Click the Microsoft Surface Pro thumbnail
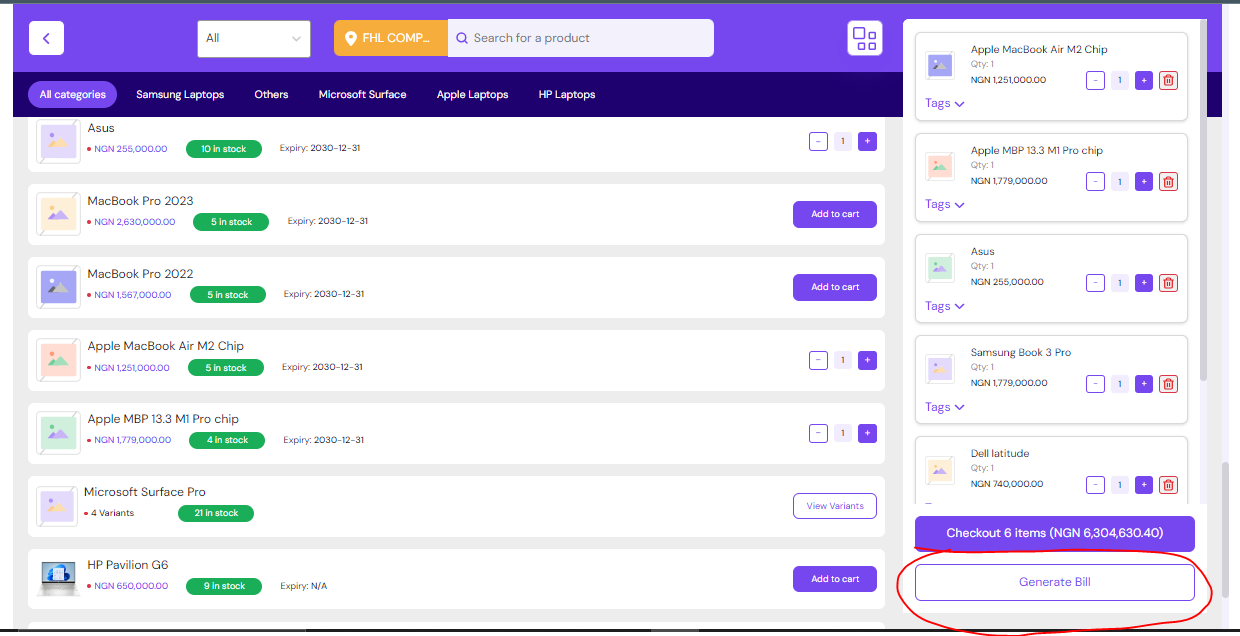This screenshot has height=636, width=1240. pyautogui.click(x=57, y=506)
